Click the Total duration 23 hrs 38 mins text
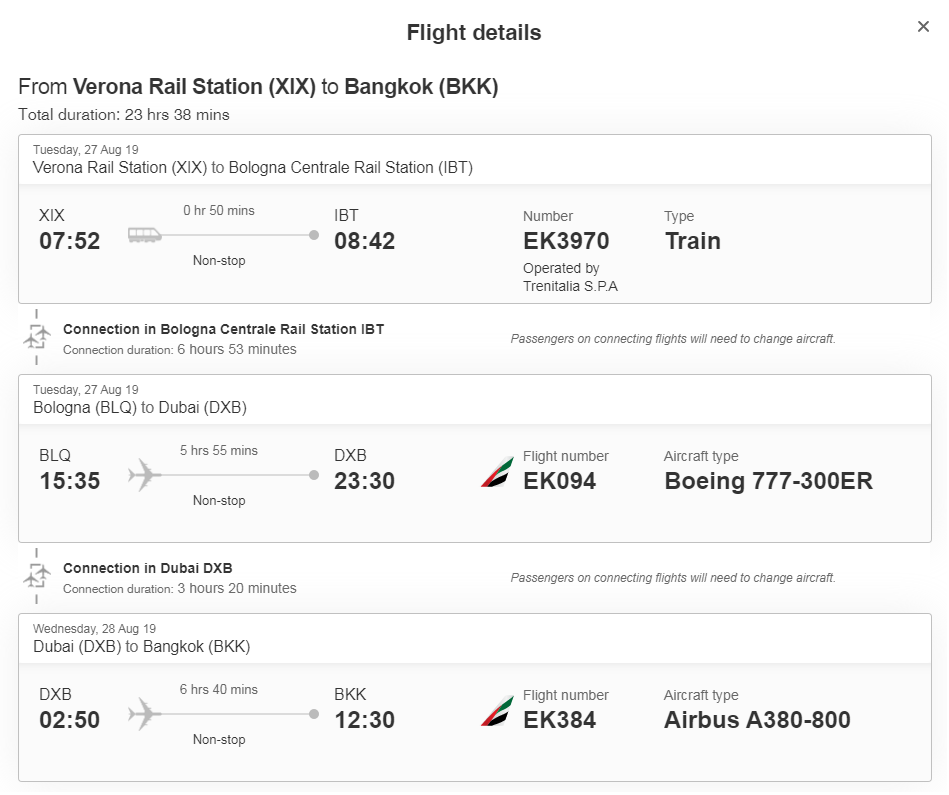The height and width of the screenshot is (795, 949). (123, 114)
